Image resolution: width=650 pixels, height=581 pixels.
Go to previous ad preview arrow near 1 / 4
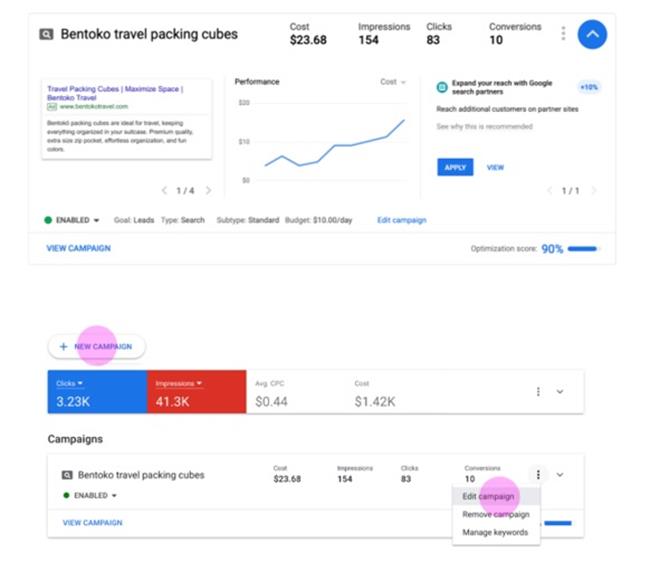164,191
